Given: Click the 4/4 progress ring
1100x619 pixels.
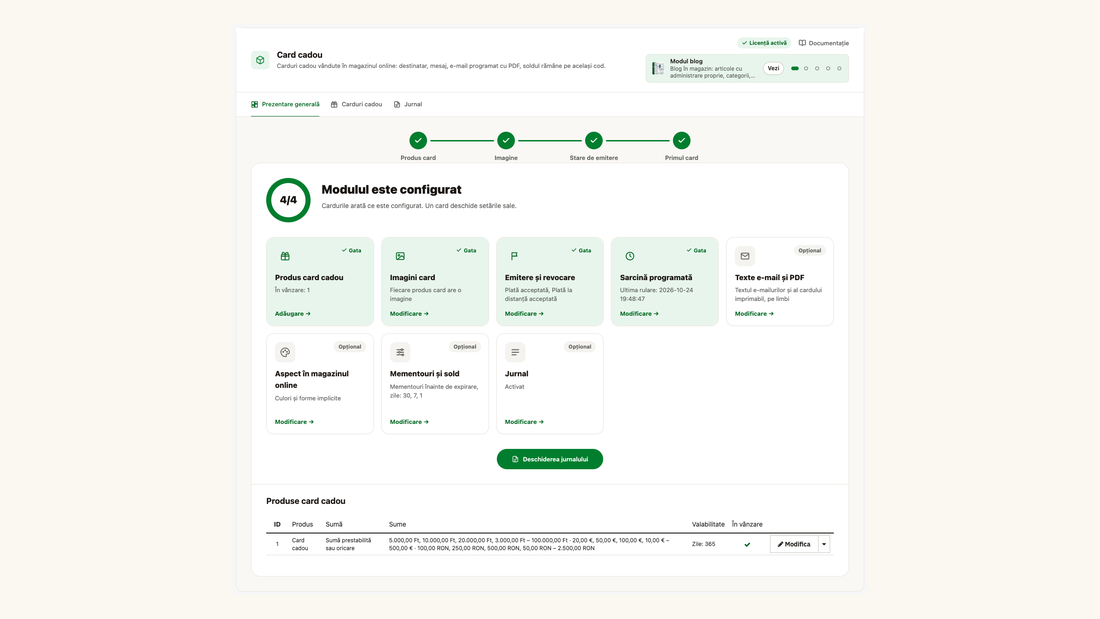Looking at the screenshot, I should click(x=288, y=200).
